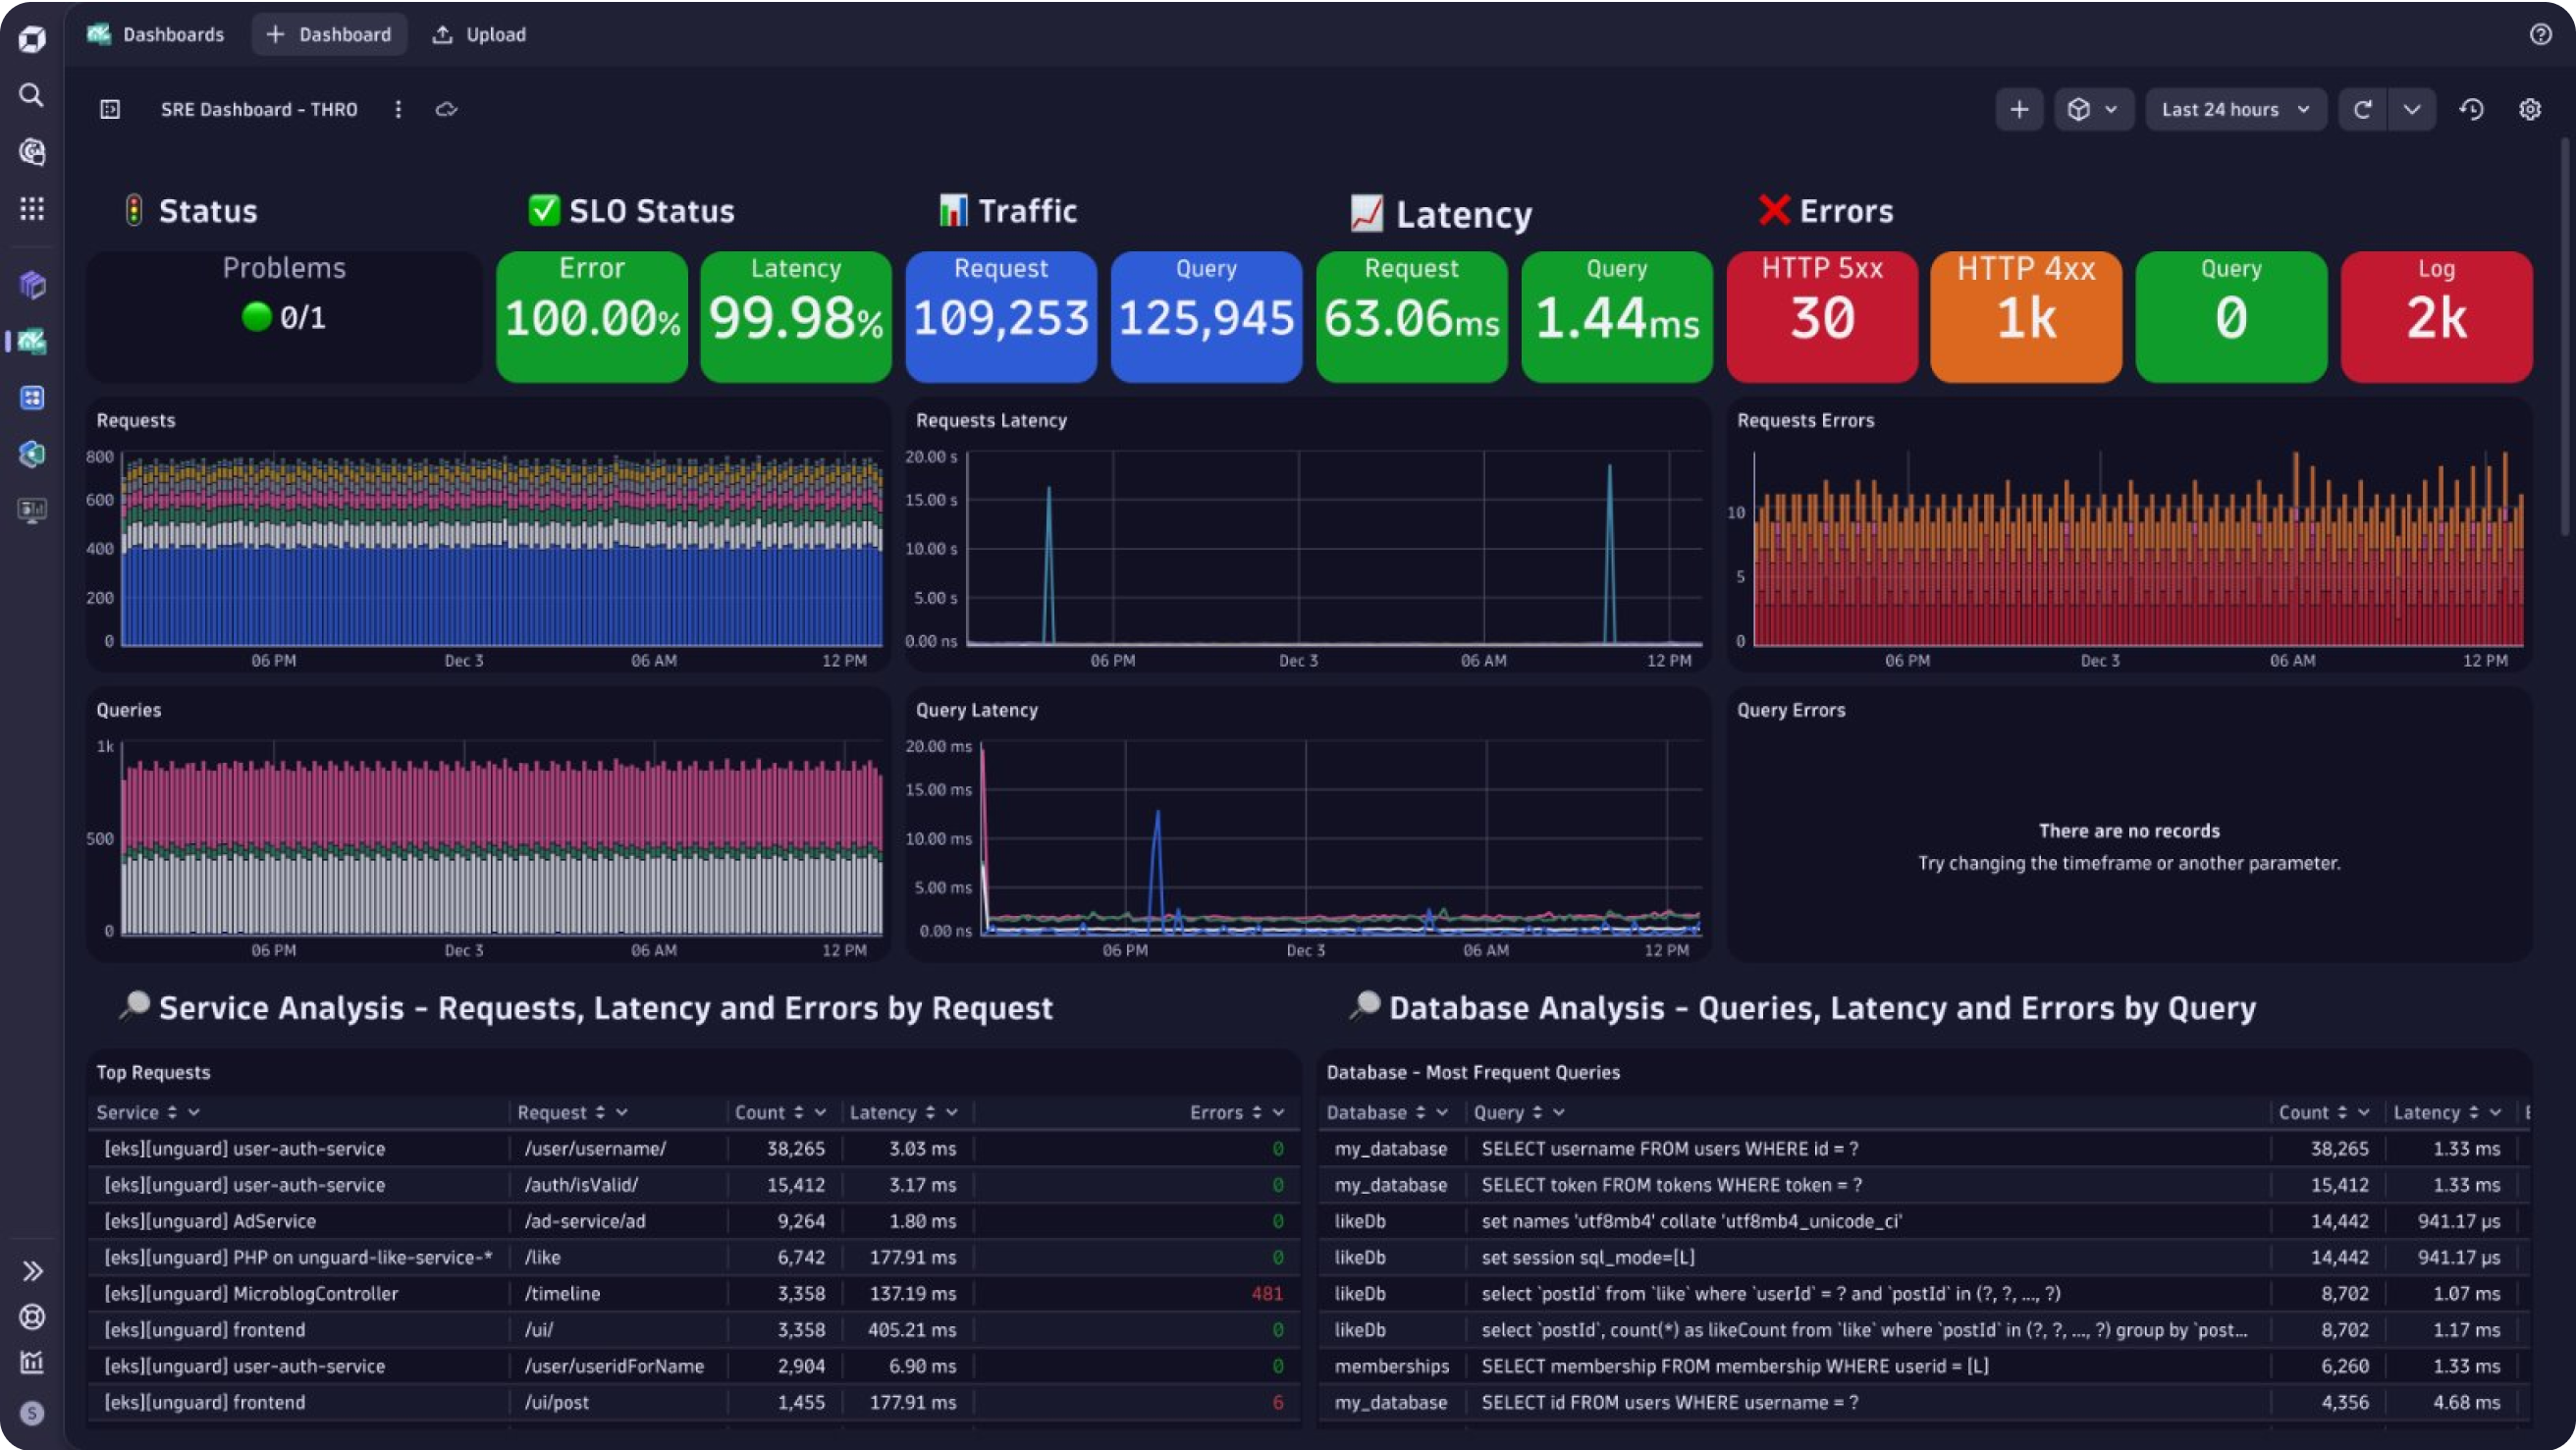This screenshot has width=2576, height=1450.
Task: Select the Dashboards icon in the left sidebar
Action: pos(31,343)
